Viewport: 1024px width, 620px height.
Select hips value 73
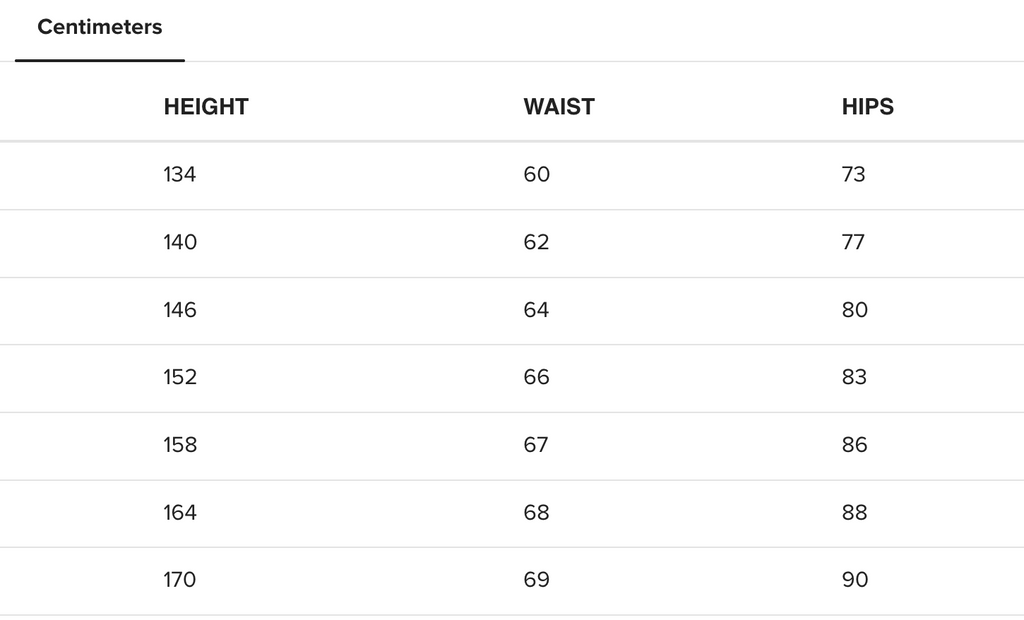point(854,175)
